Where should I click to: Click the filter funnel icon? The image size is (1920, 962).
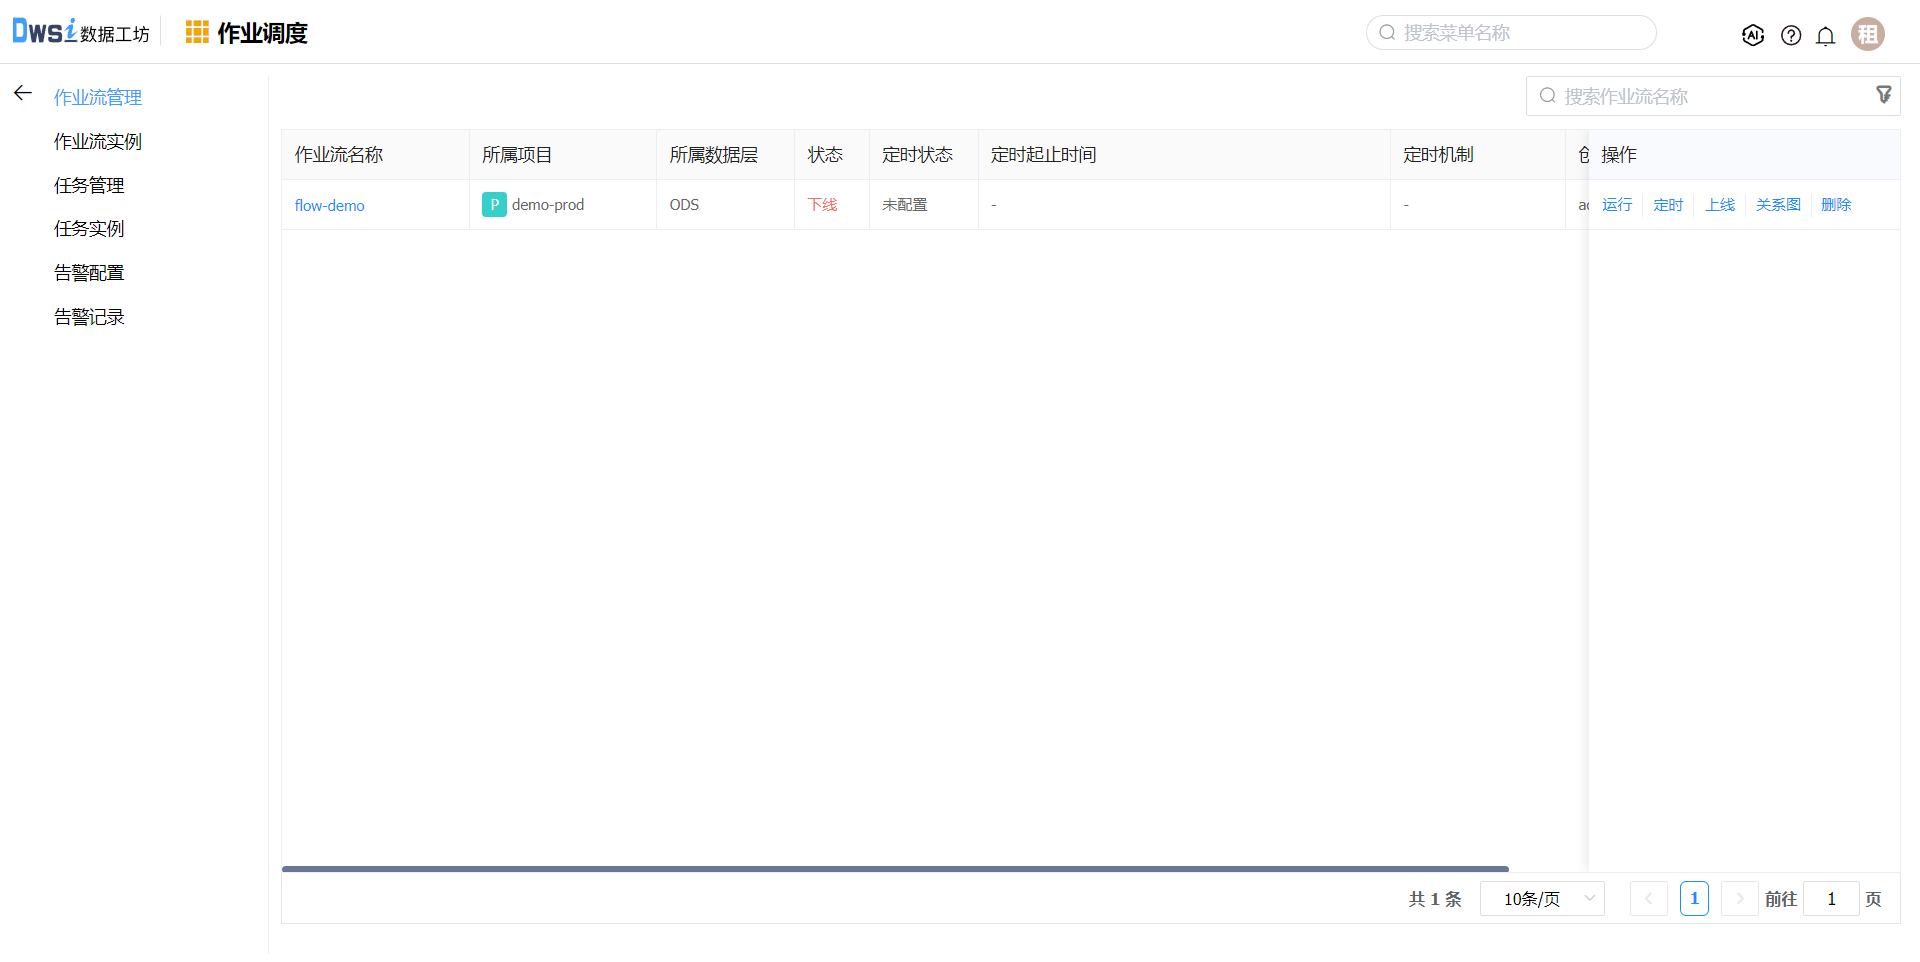1883,95
